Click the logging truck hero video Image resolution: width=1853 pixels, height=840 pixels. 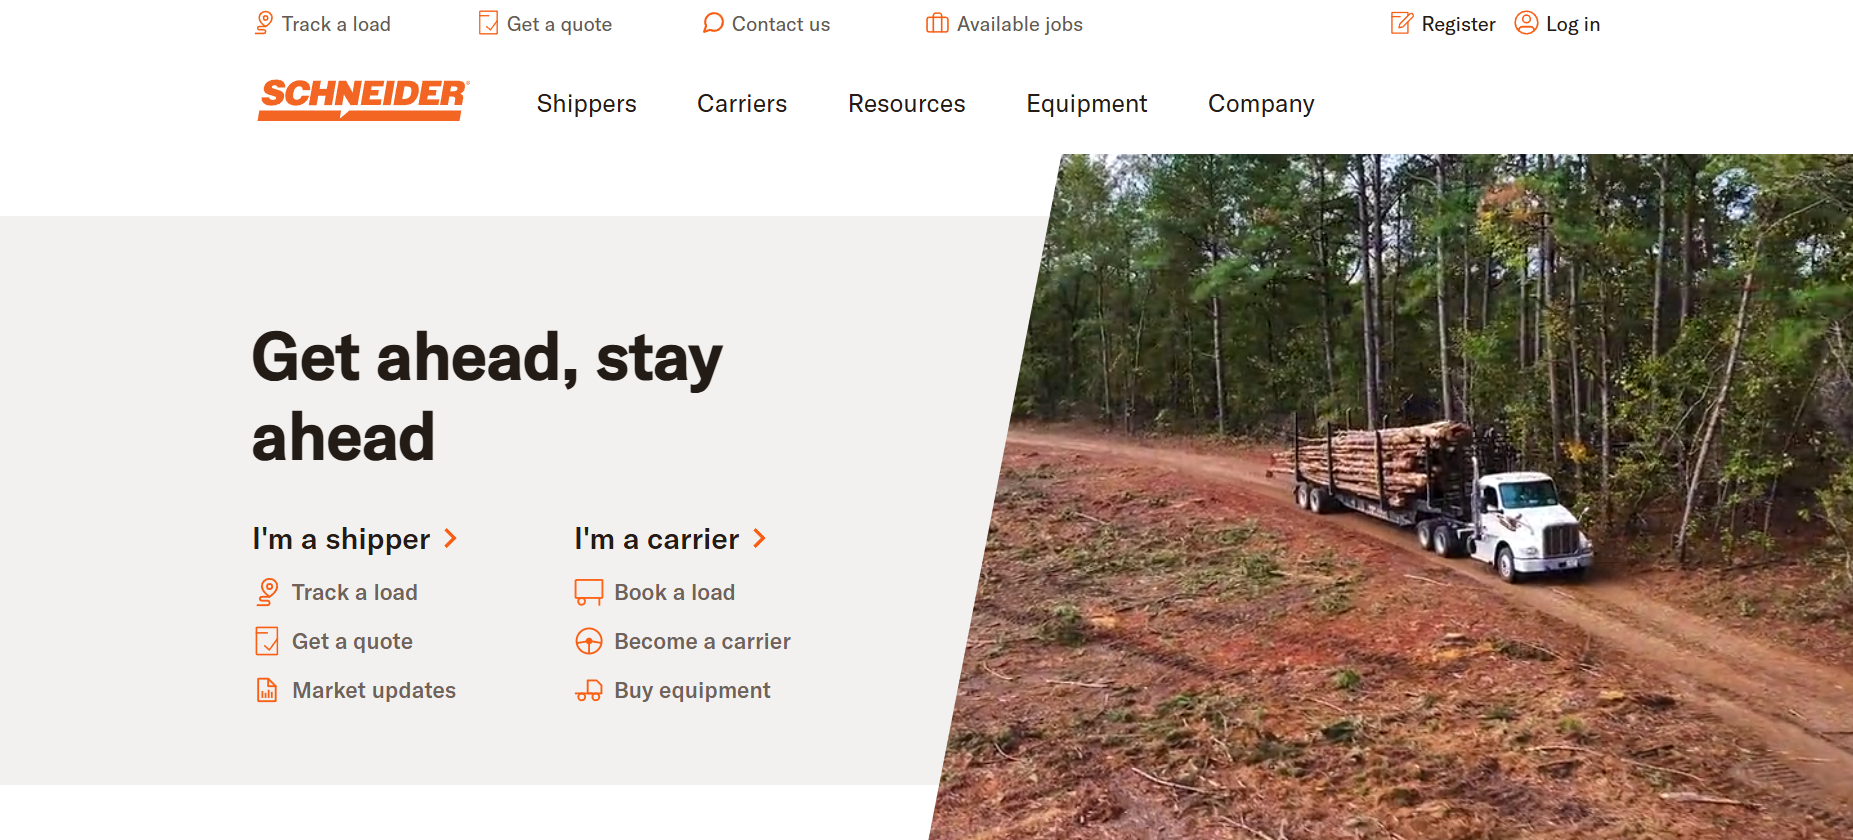(x=1400, y=497)
